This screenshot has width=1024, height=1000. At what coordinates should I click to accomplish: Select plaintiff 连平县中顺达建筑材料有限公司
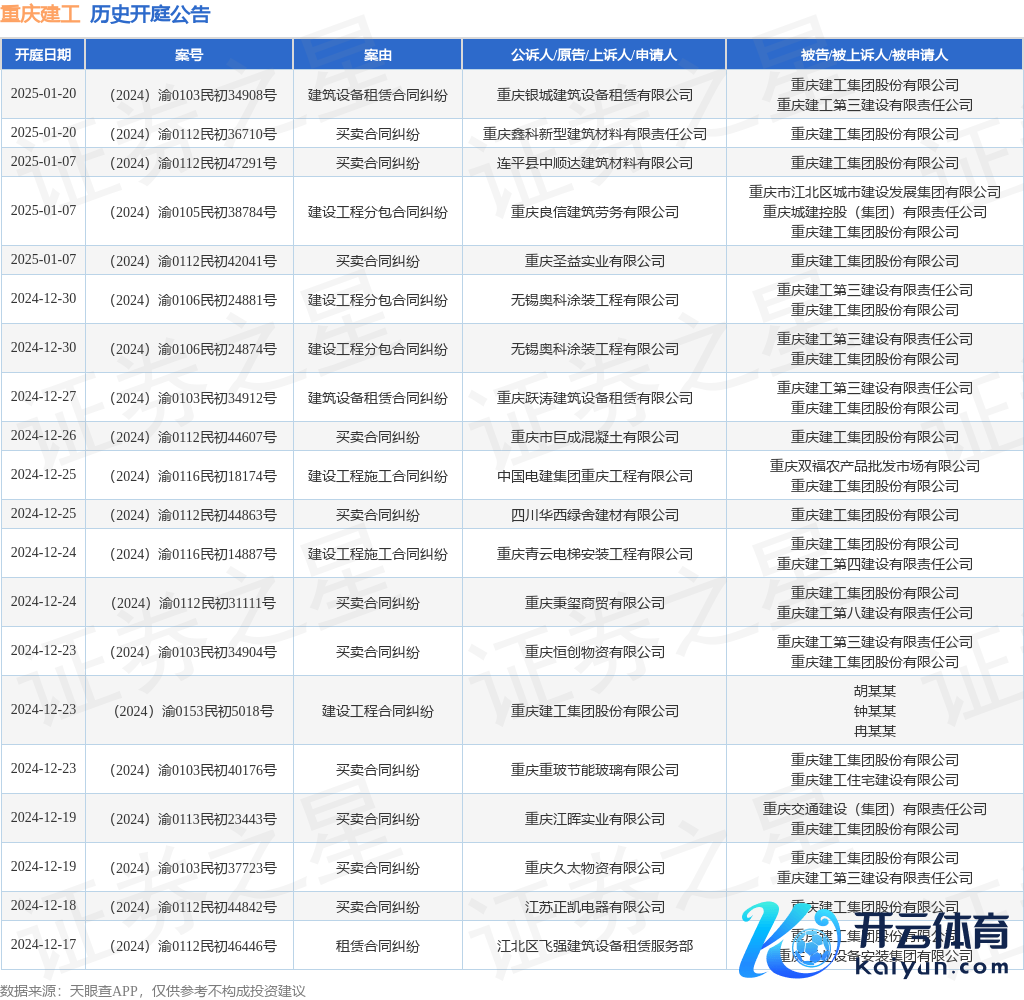click(x=594, y=163)
